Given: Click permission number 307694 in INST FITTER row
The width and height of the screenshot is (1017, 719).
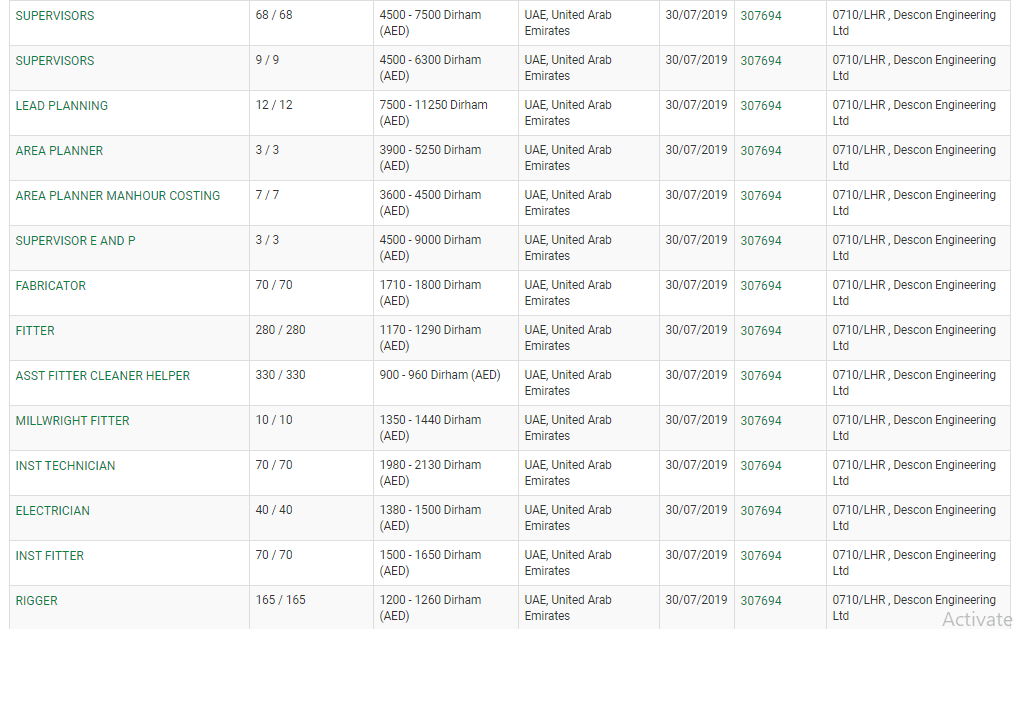Looking at the screenshot, I should (761, 556).
